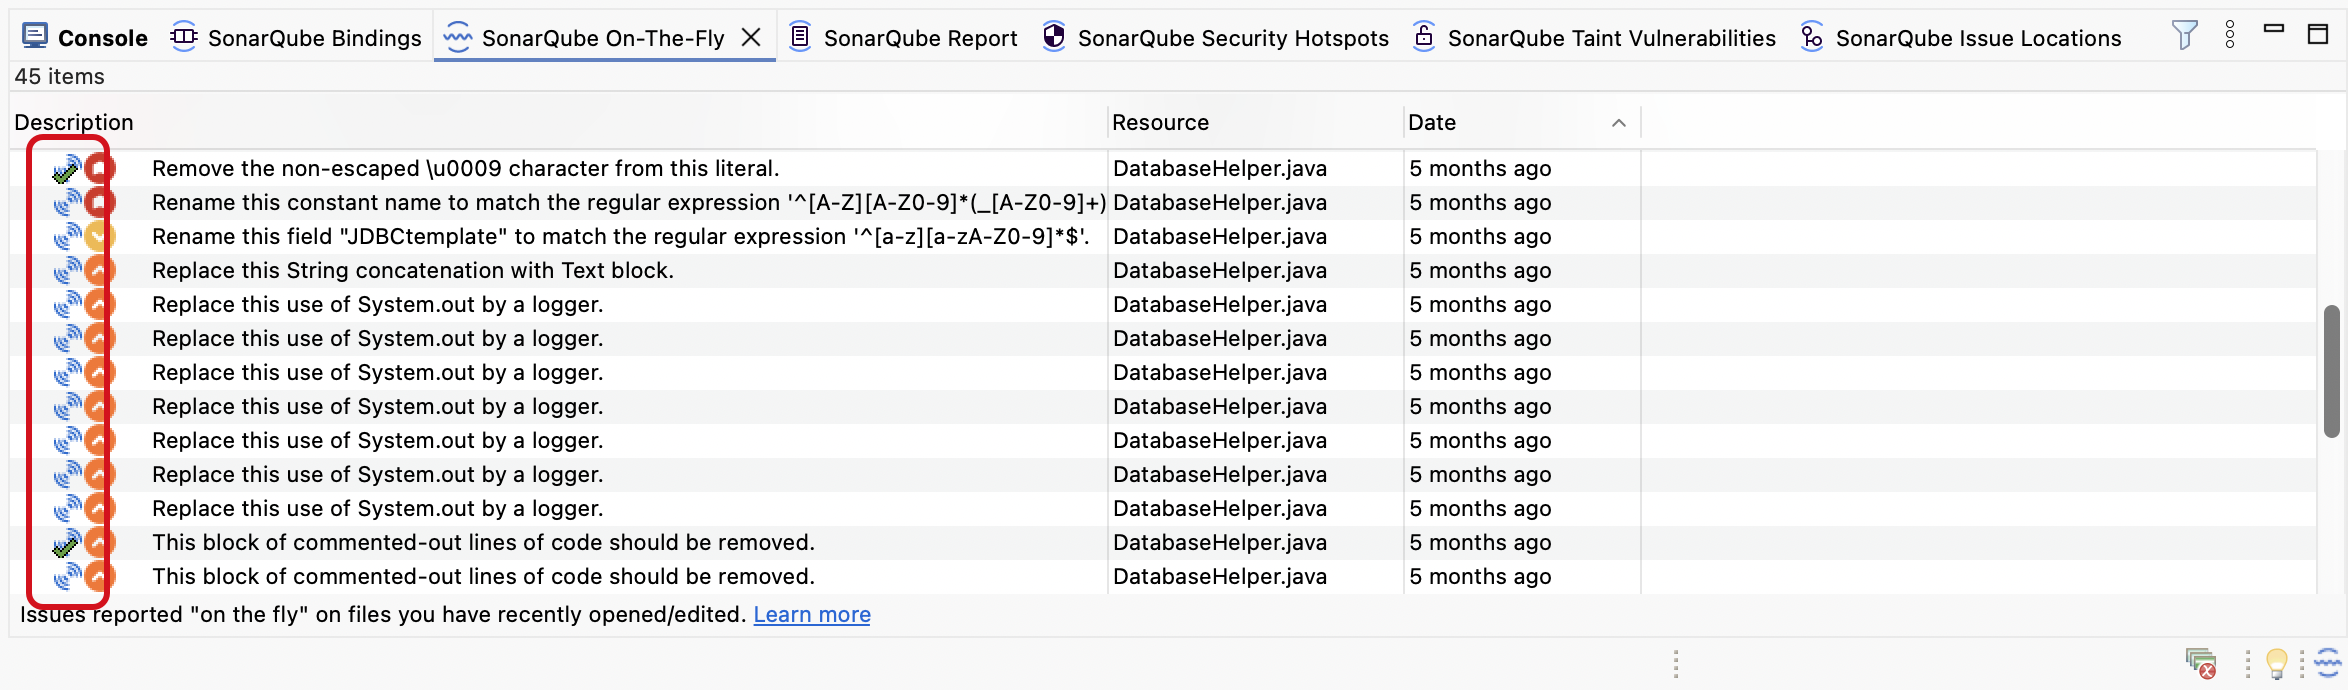The width and height of the screenshot is (2348, 690).
Task: Click orange severity icon in 'String concatenation' row
Action: [99, 270]
